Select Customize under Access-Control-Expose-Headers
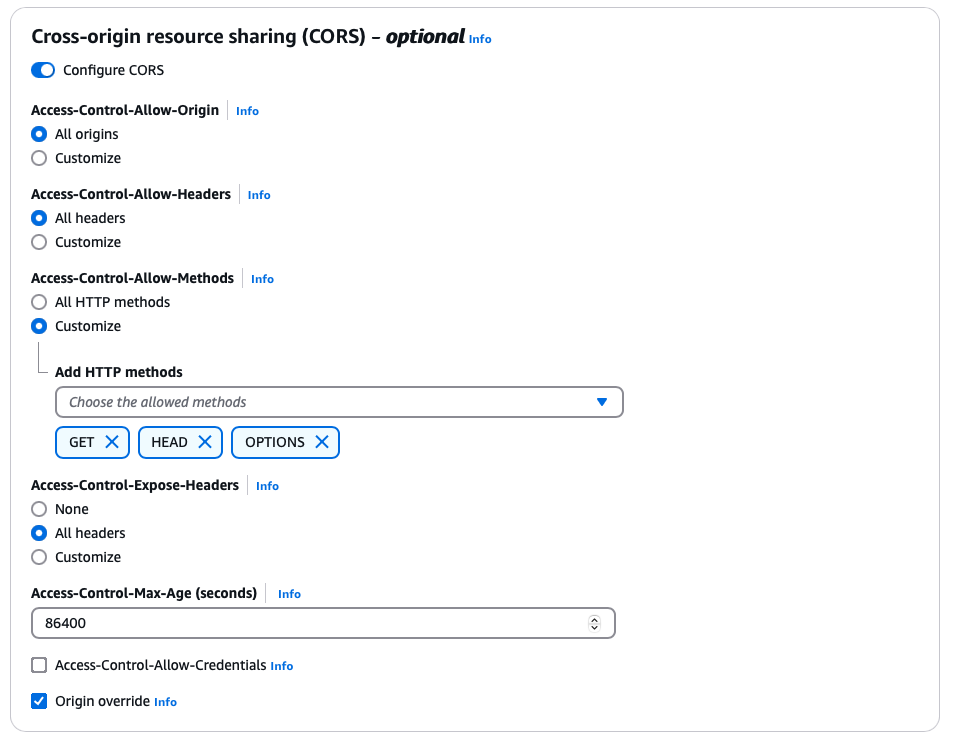 click(39, 557)
